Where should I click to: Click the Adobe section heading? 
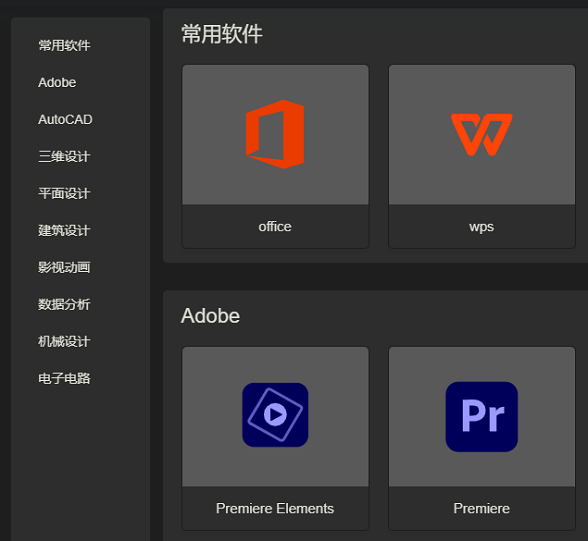pyautogui.click(x=210, y=316)
